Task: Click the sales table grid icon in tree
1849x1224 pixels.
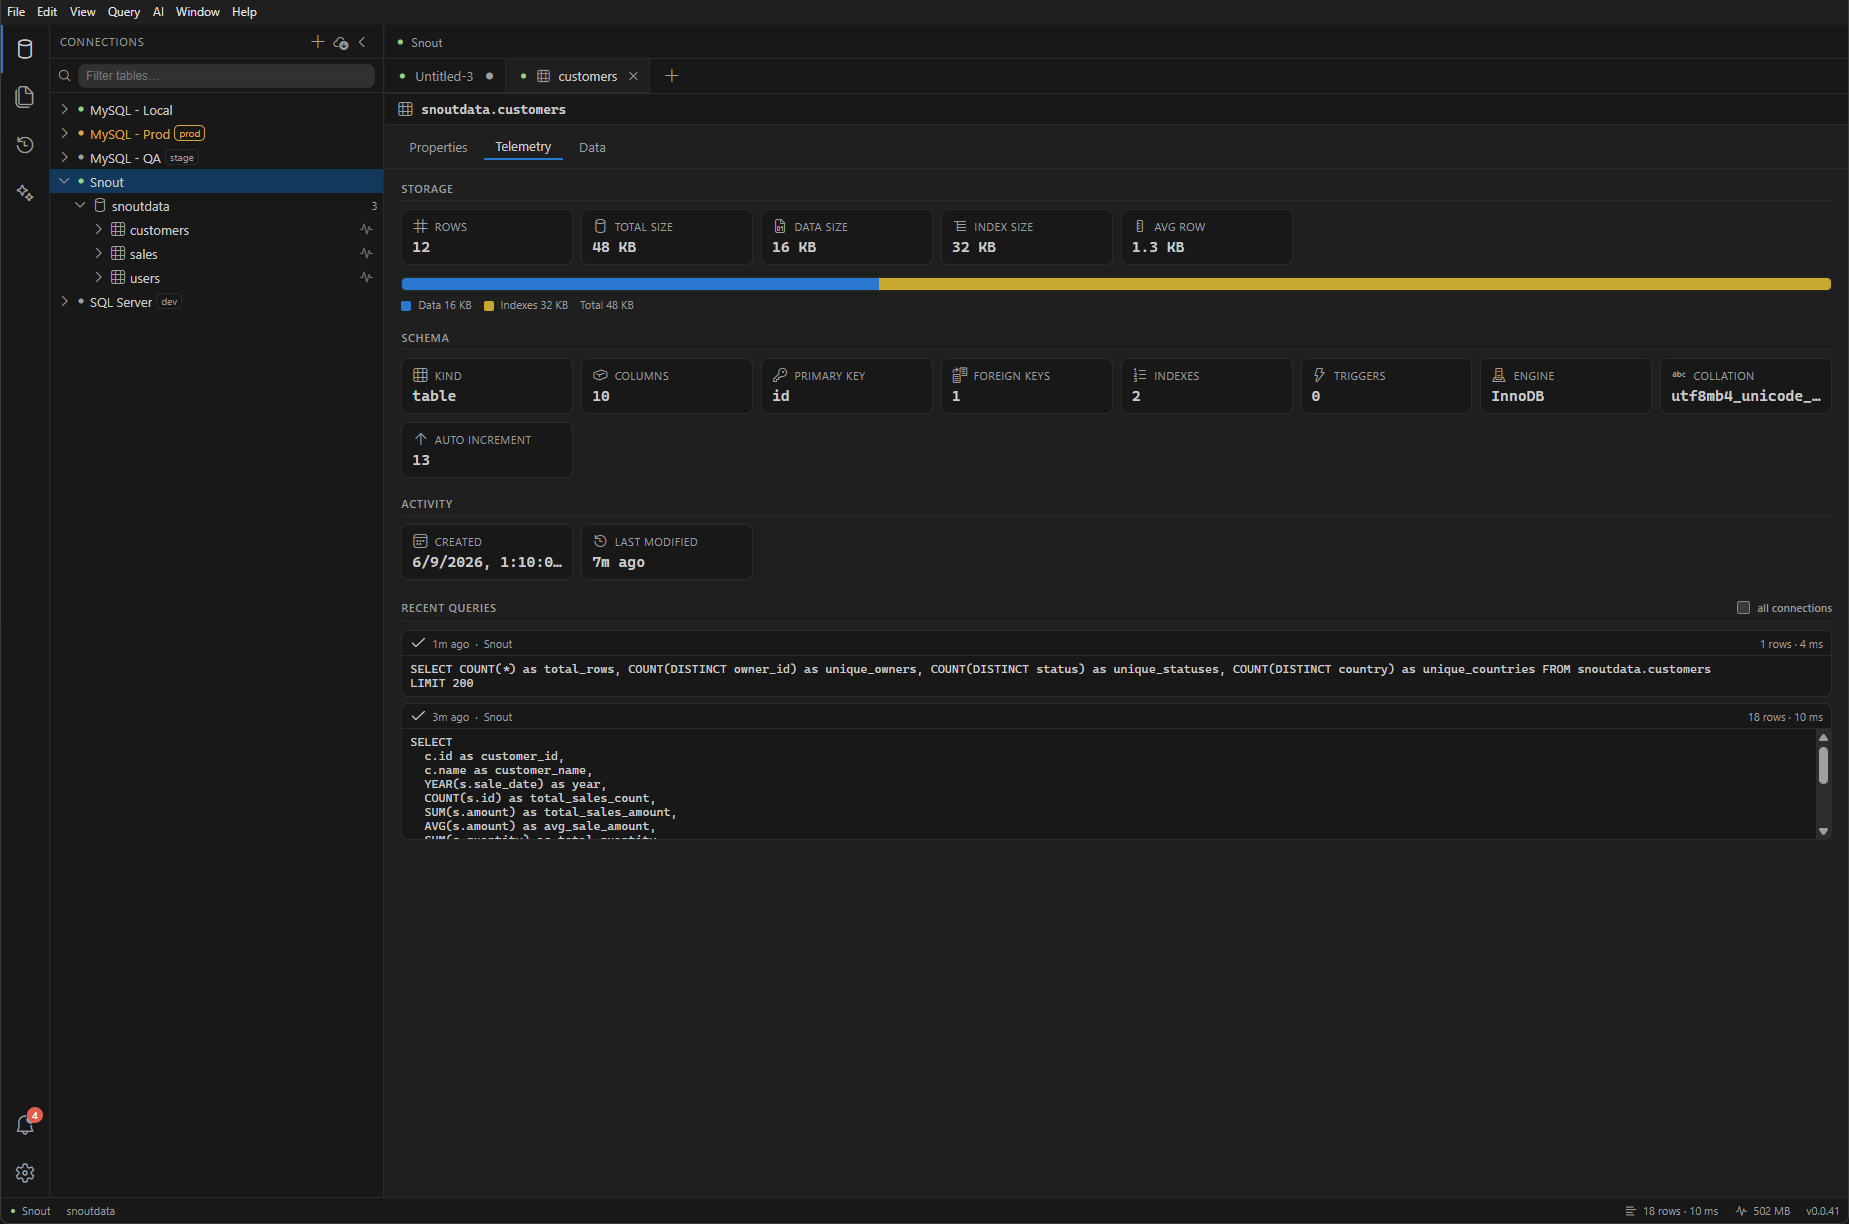Action: [x=118, y=253]
